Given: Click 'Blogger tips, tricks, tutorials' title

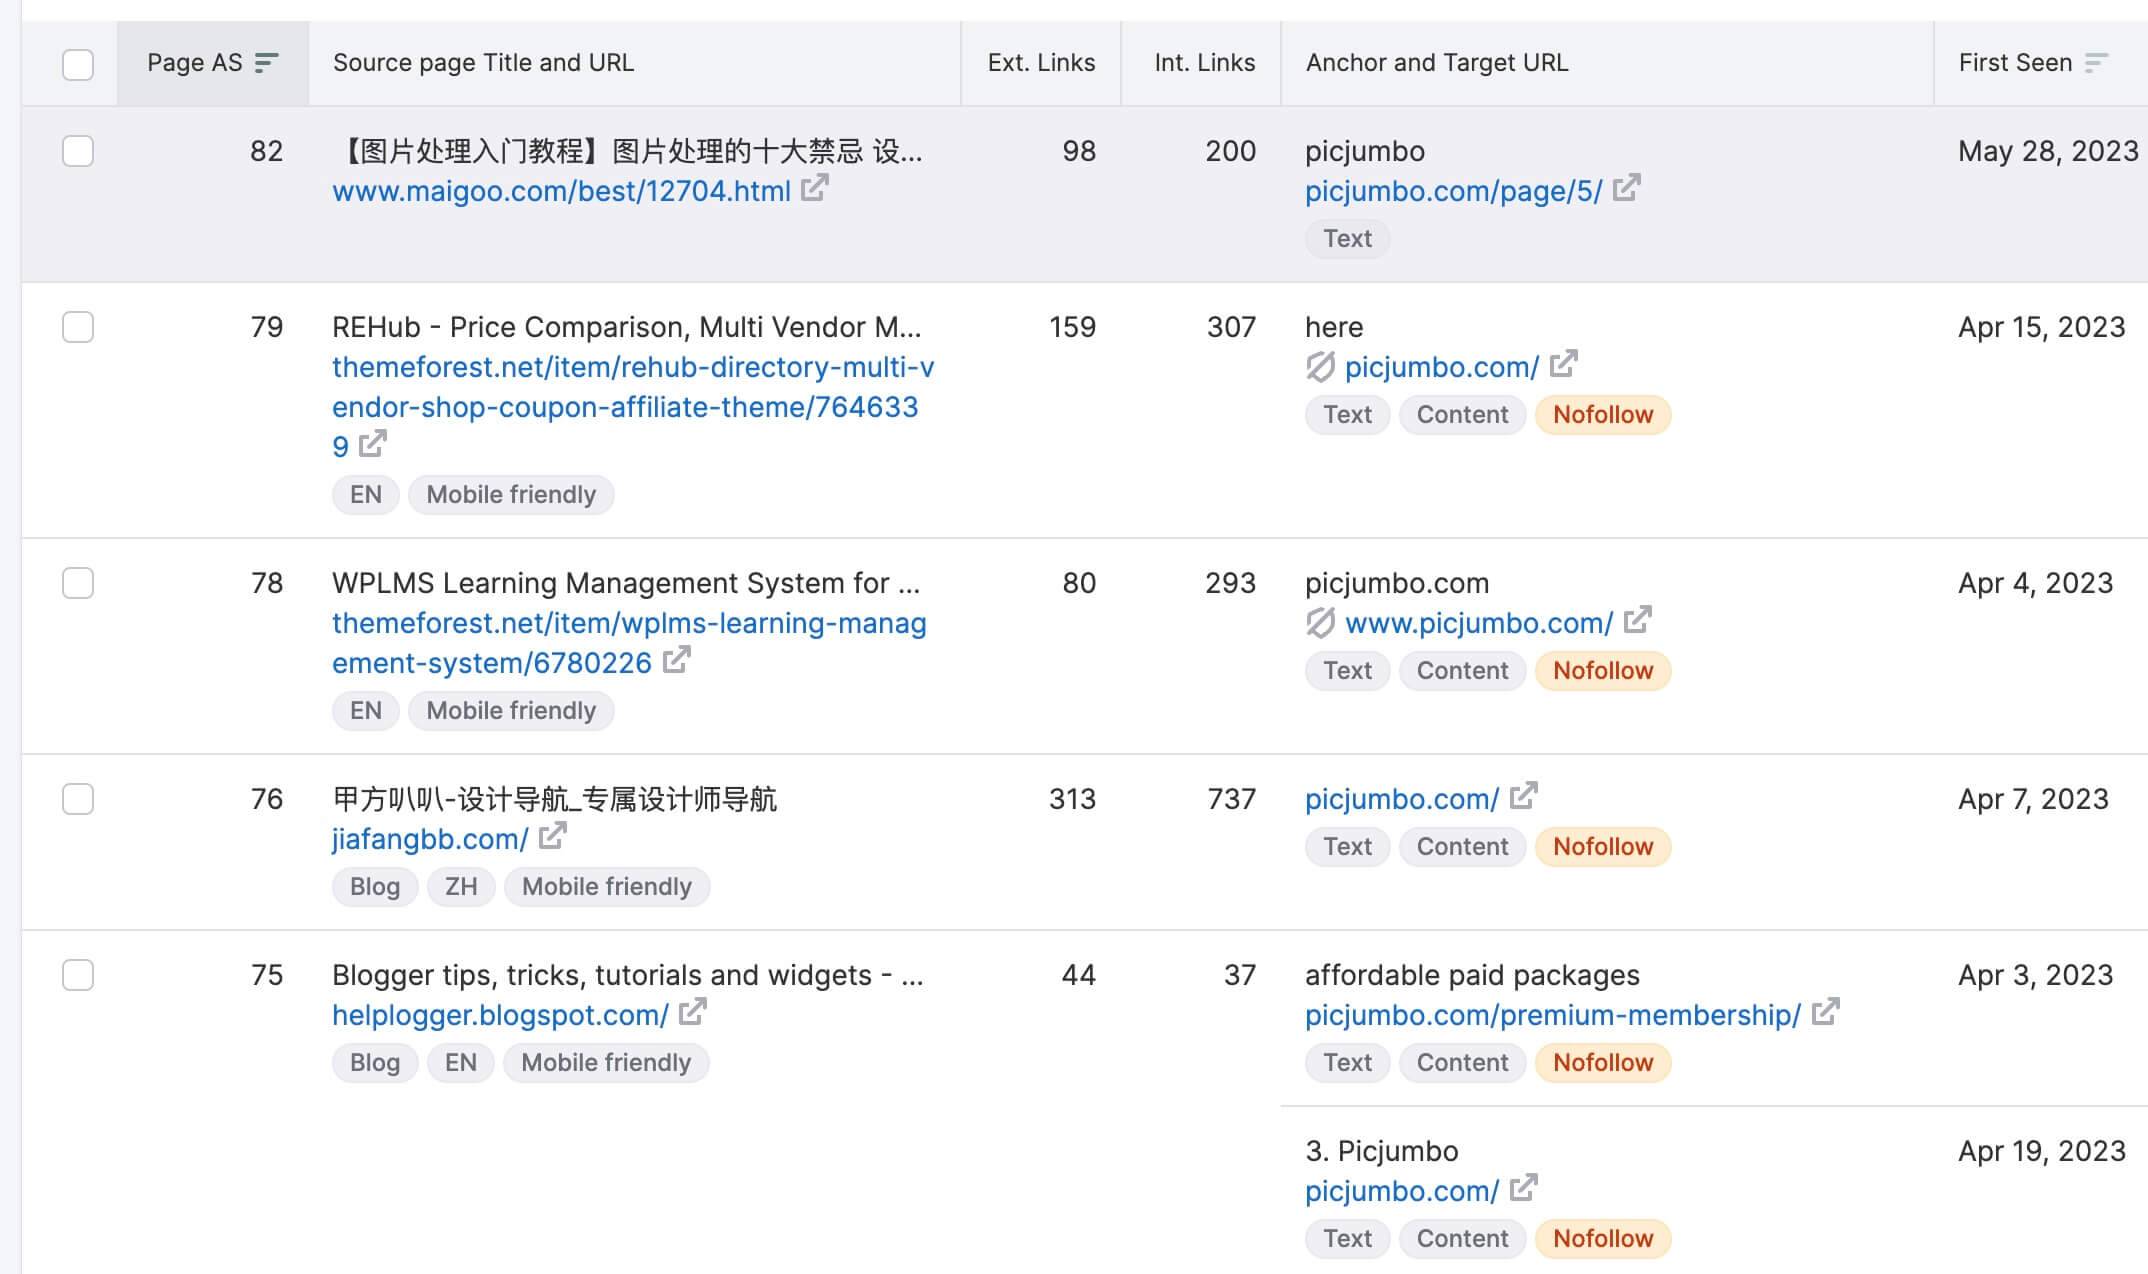Looking at the screenshot, I should click(x=628, y=975).
